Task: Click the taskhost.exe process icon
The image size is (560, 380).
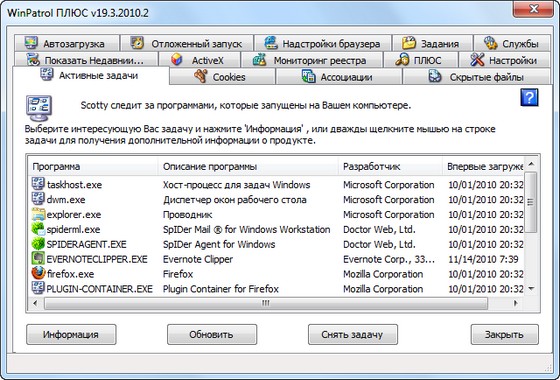Action: pos(38,184)
